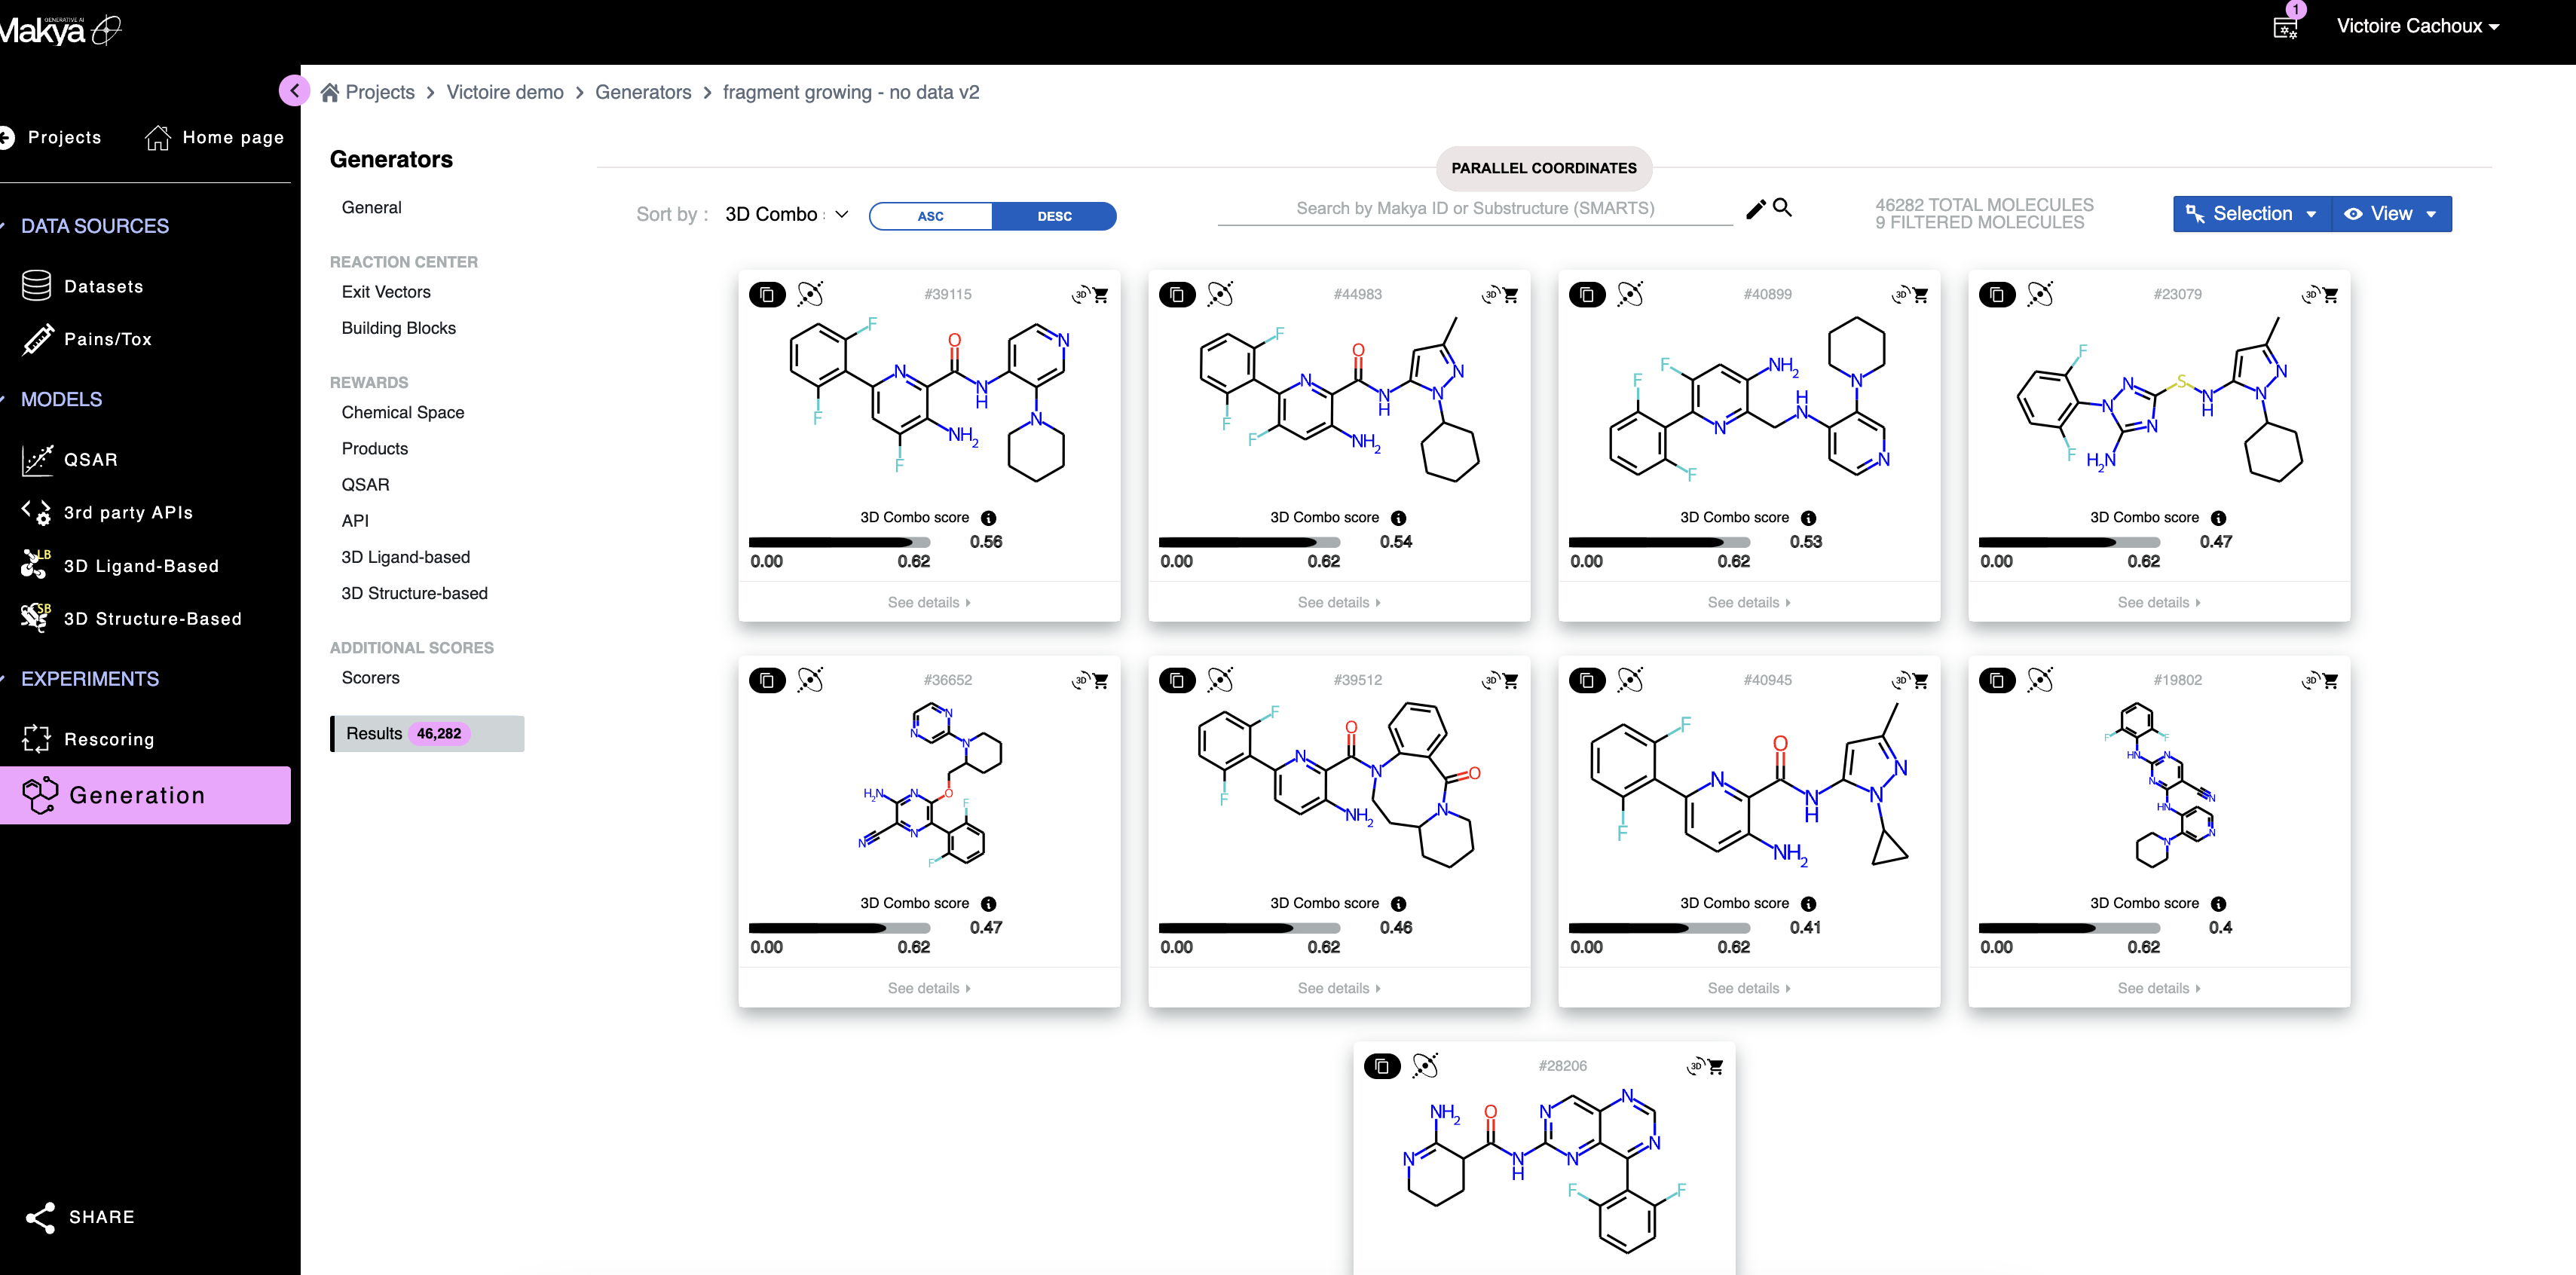Copy molecule #39115 with its copy icon
Screen dimensions: 2576x1275
pyautogui.click(x=767, y=295)
